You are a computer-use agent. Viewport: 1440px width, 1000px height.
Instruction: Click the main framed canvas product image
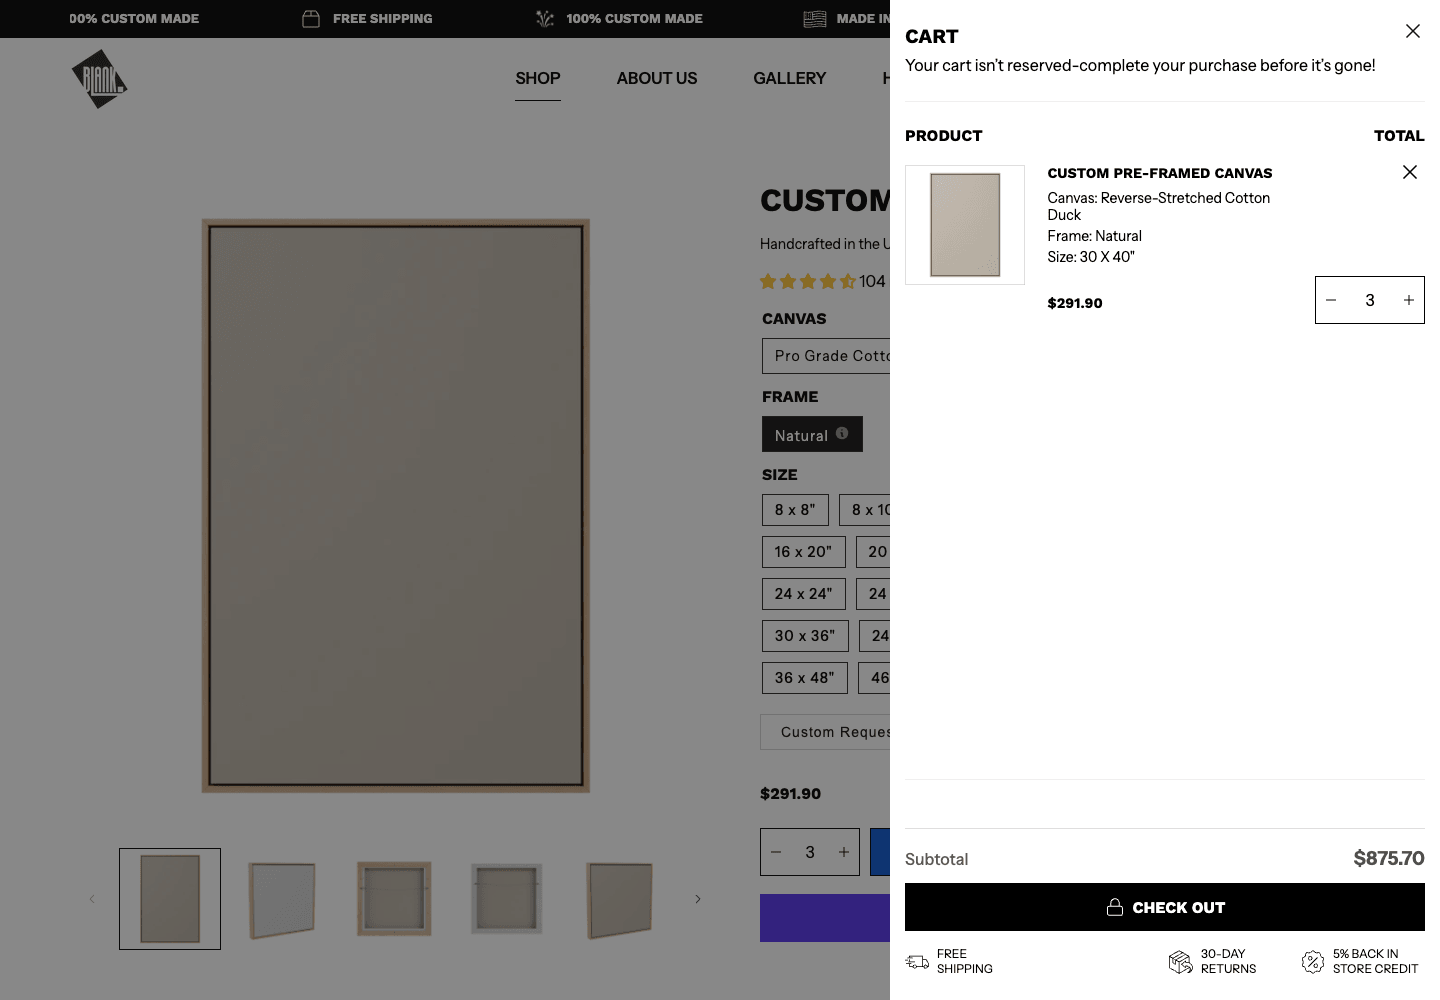tap(396, 506)
